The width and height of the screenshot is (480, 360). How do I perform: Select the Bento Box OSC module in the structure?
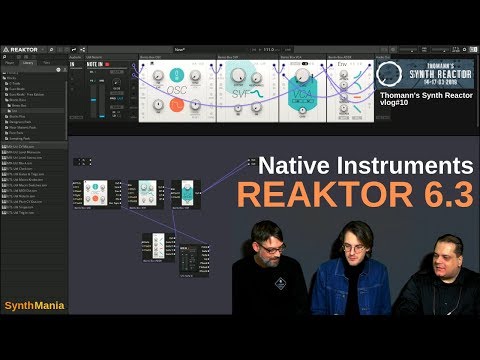(97, 195)
